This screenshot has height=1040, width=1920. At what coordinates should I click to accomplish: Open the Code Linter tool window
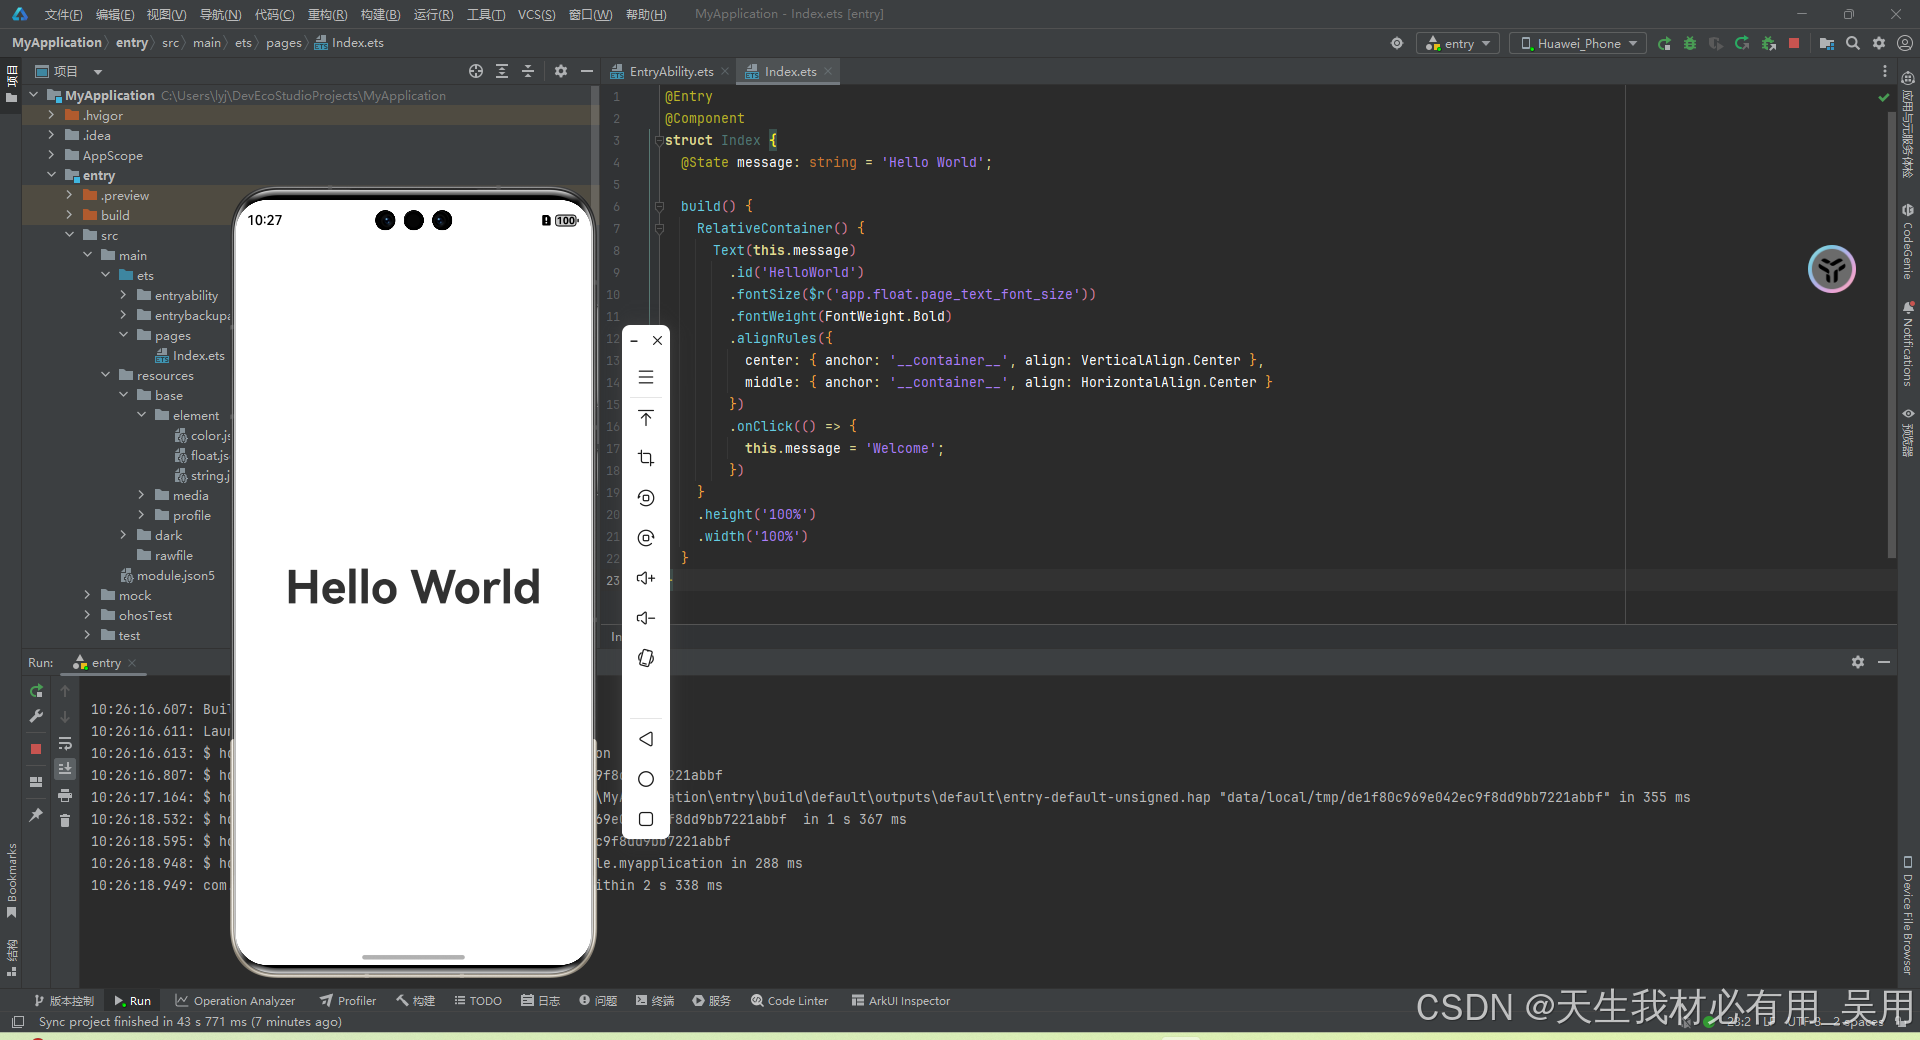click(789, 1000)
